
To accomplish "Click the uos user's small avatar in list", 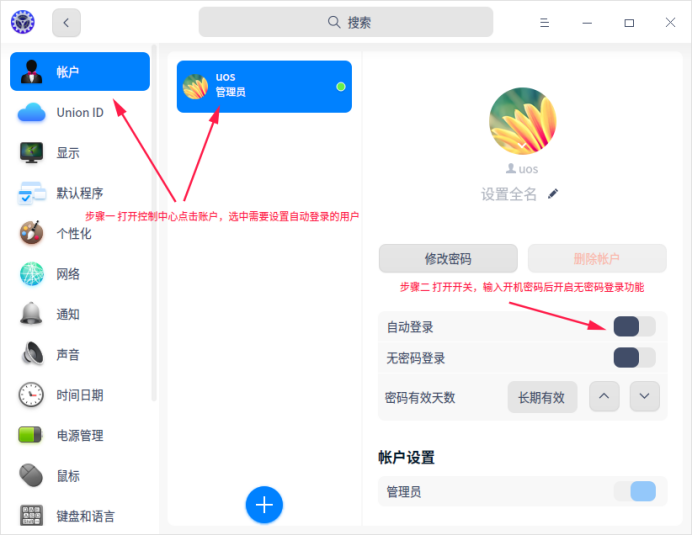I will coord(196,87).
